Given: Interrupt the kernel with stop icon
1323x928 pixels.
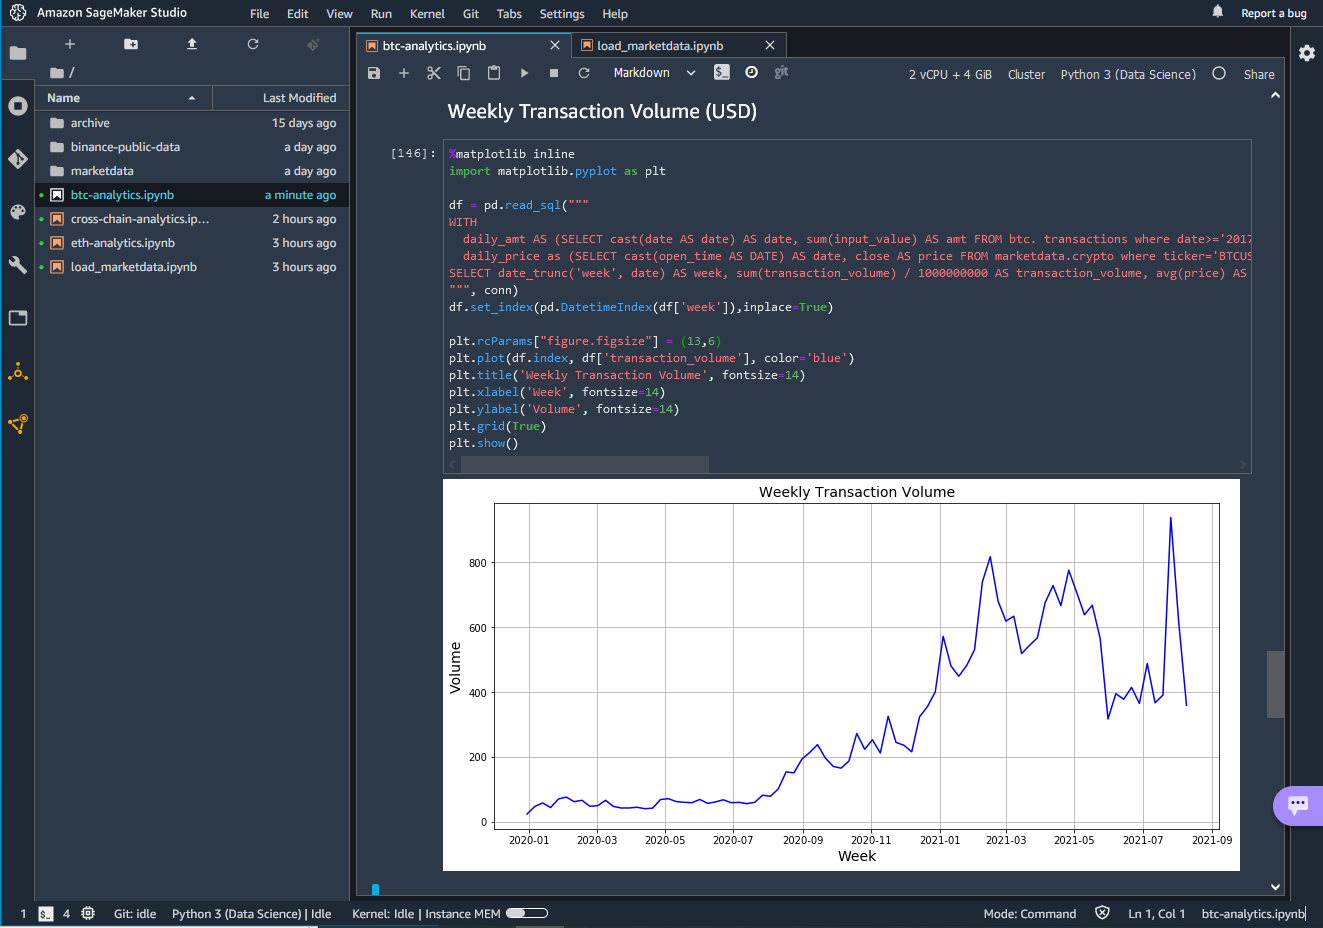Looking at the screenshot, I should [x=554, y=73].
